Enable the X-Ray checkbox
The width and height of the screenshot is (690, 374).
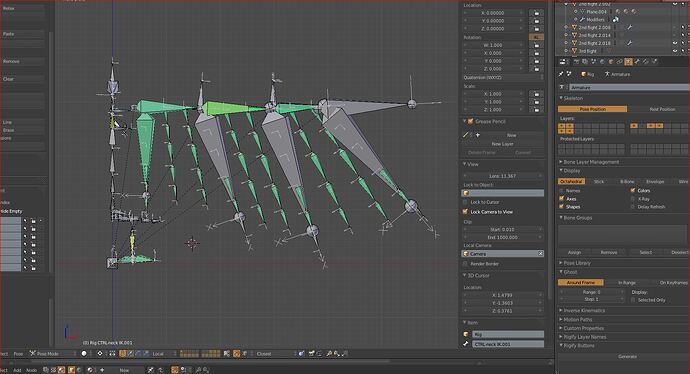pos(633,199)
